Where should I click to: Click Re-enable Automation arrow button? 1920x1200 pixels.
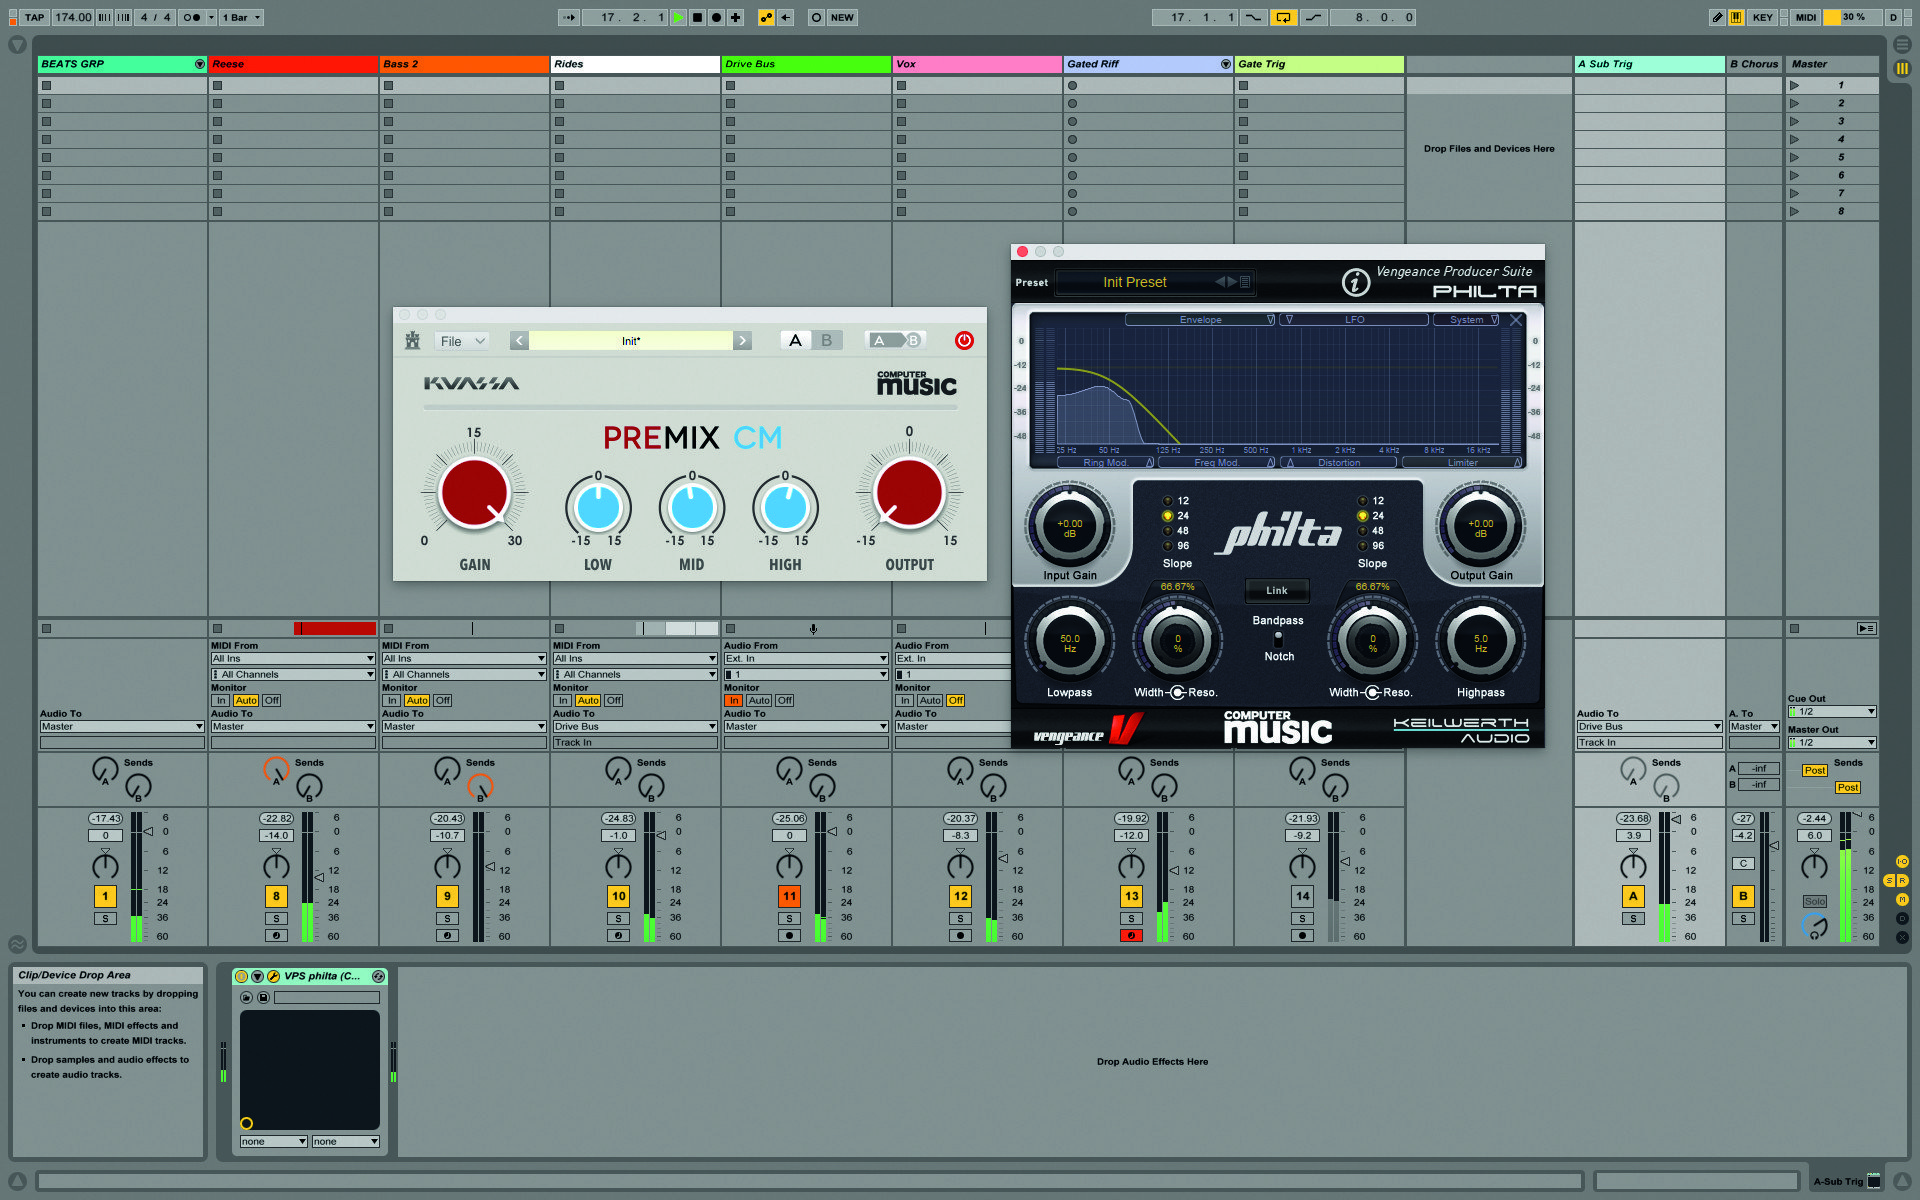point(786,17)
